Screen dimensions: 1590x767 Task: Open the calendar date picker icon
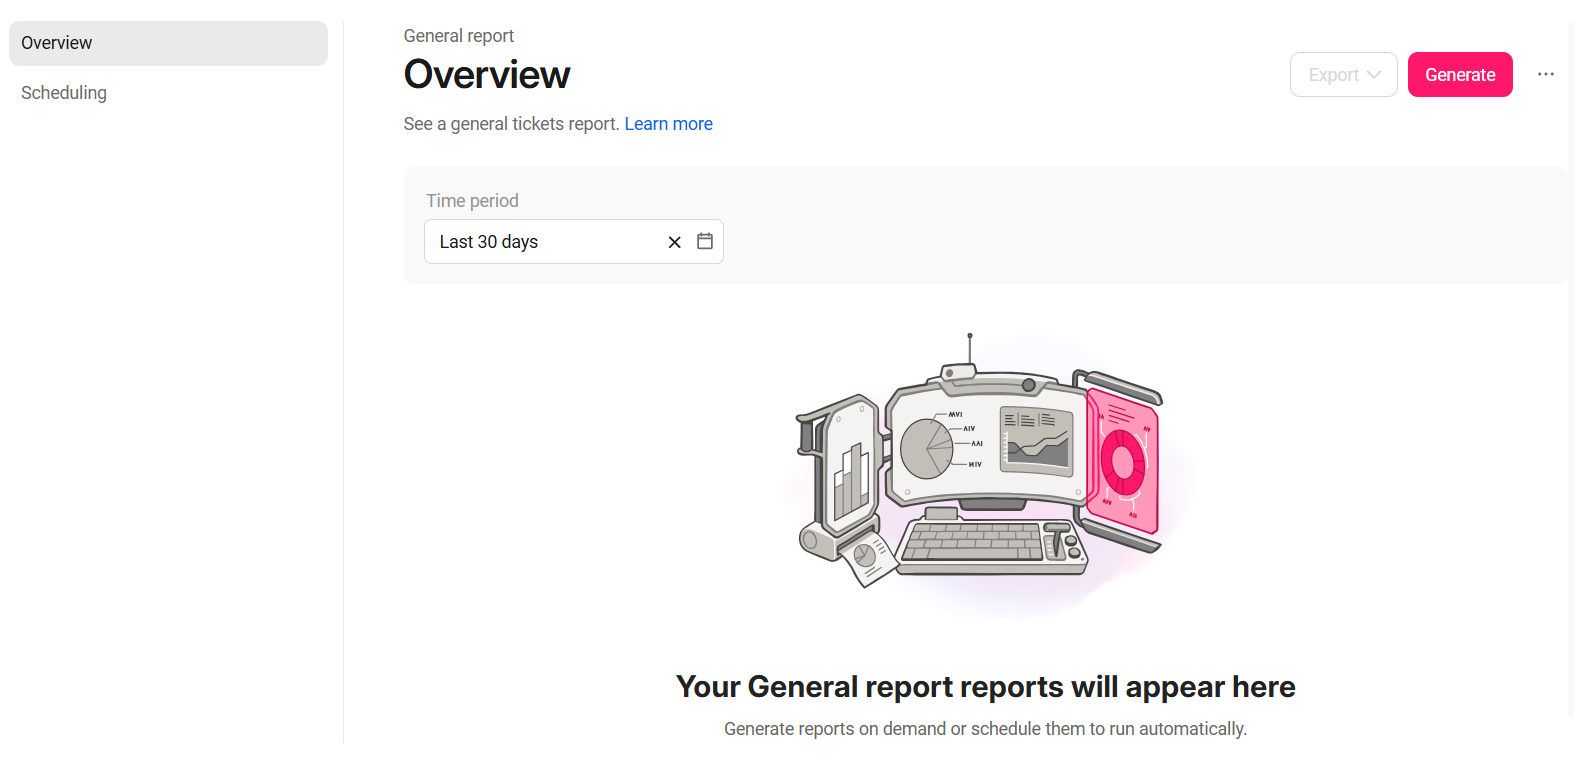(x=705, y=241)
